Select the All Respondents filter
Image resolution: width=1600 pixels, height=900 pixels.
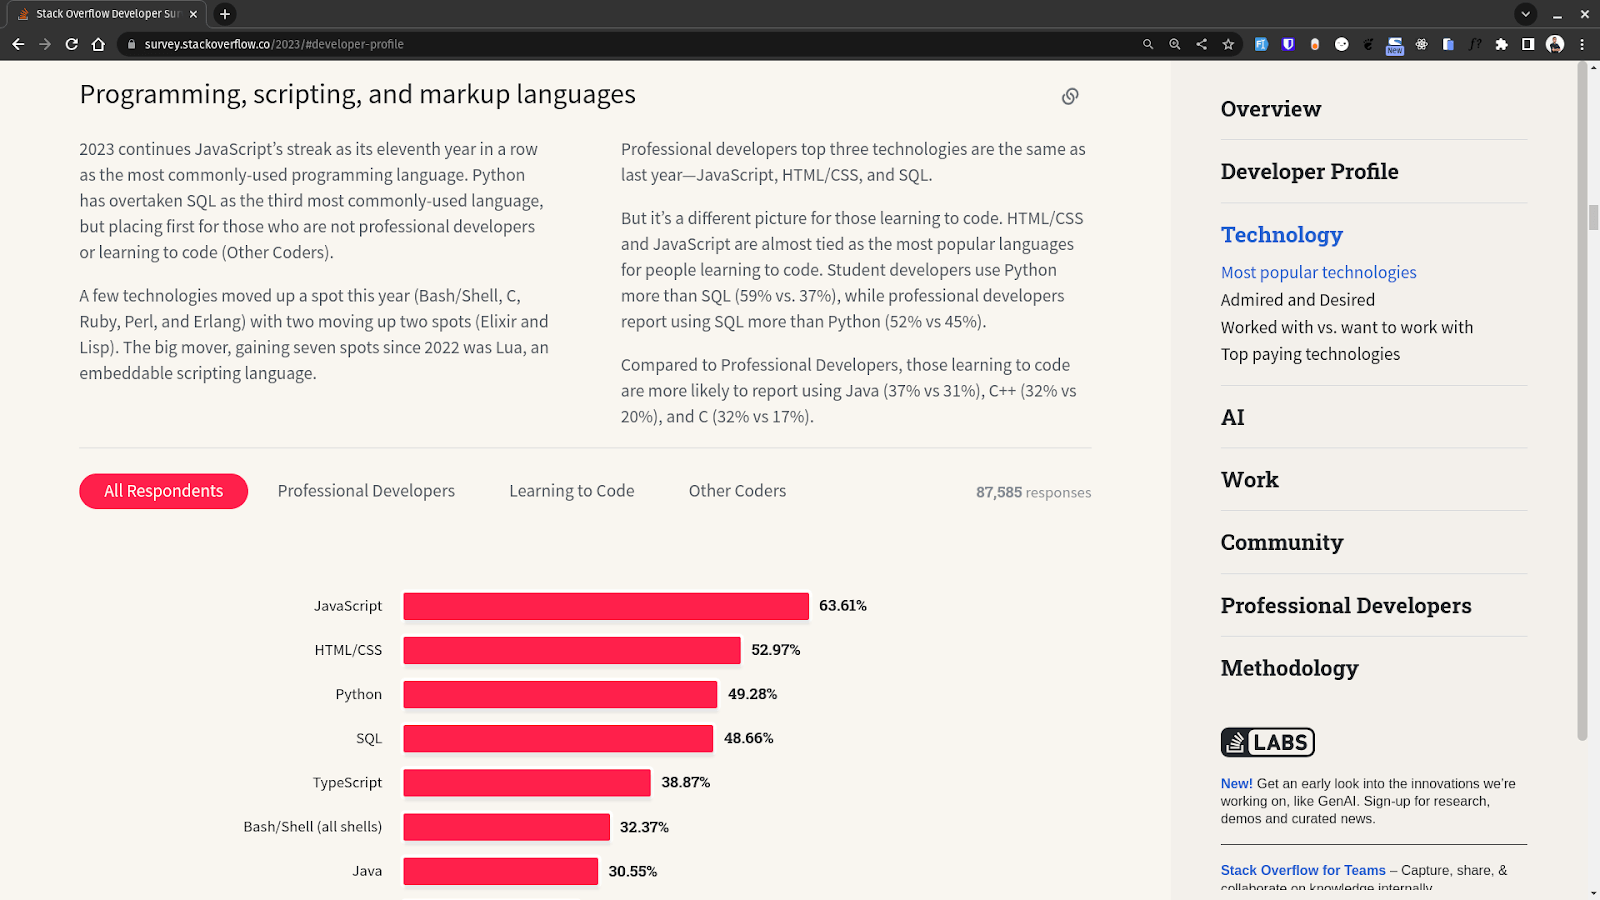pyautogui.click(x=163, y=491)
